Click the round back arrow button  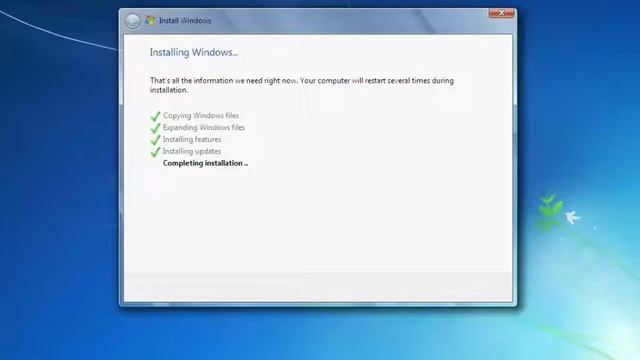(x=133, y=21)
